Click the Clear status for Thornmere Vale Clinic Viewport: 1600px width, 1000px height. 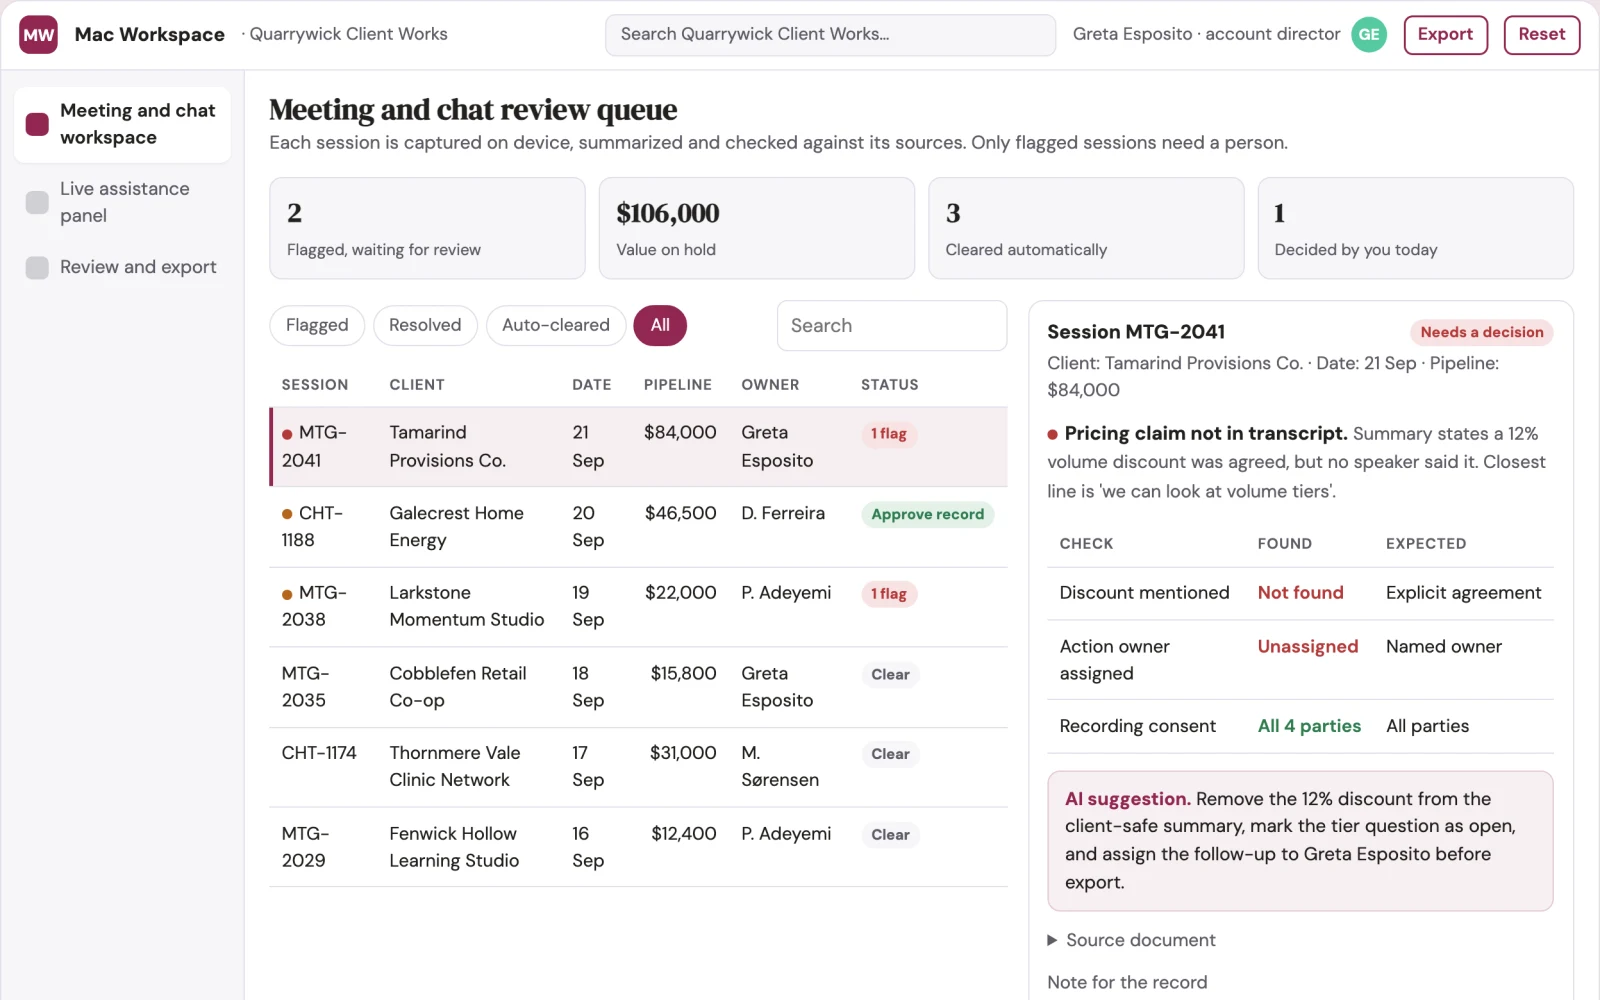[890, 754]
